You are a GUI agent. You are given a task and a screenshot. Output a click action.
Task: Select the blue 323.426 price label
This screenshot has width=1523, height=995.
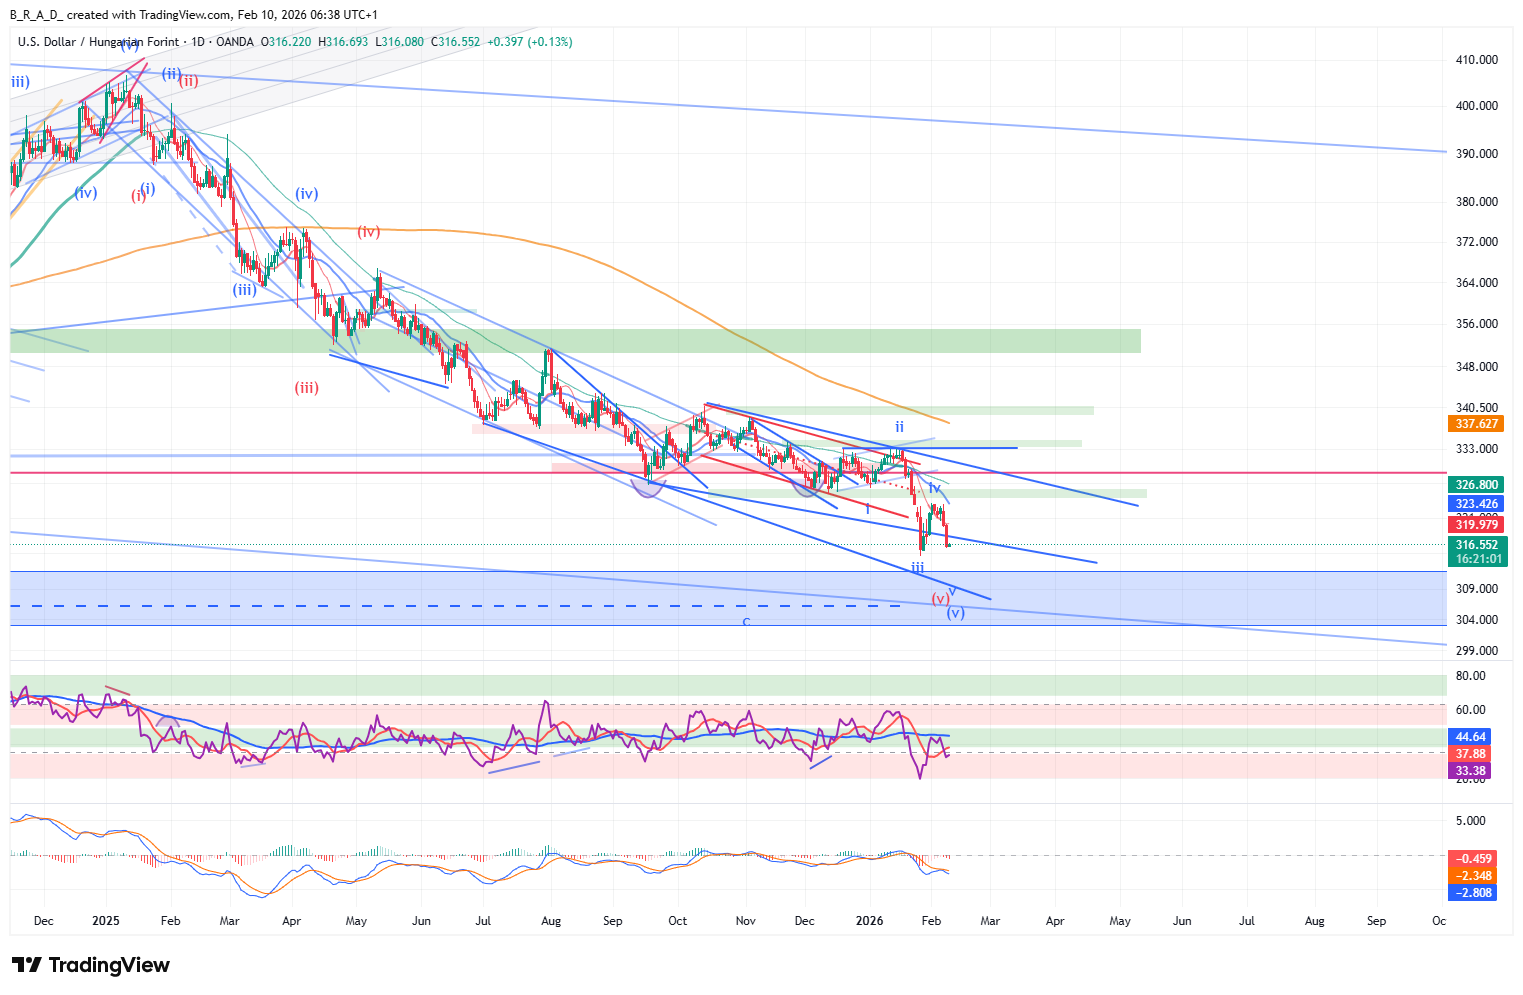pyautogui.click(x=1476, y=504)
